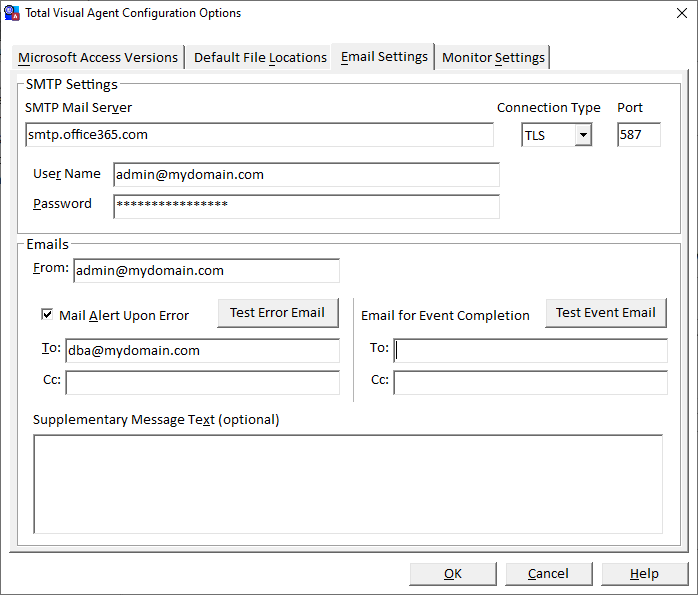Click the Connection Type label
Image resolution: width=698 pixels, height=595 pixels.
point(548,108)
